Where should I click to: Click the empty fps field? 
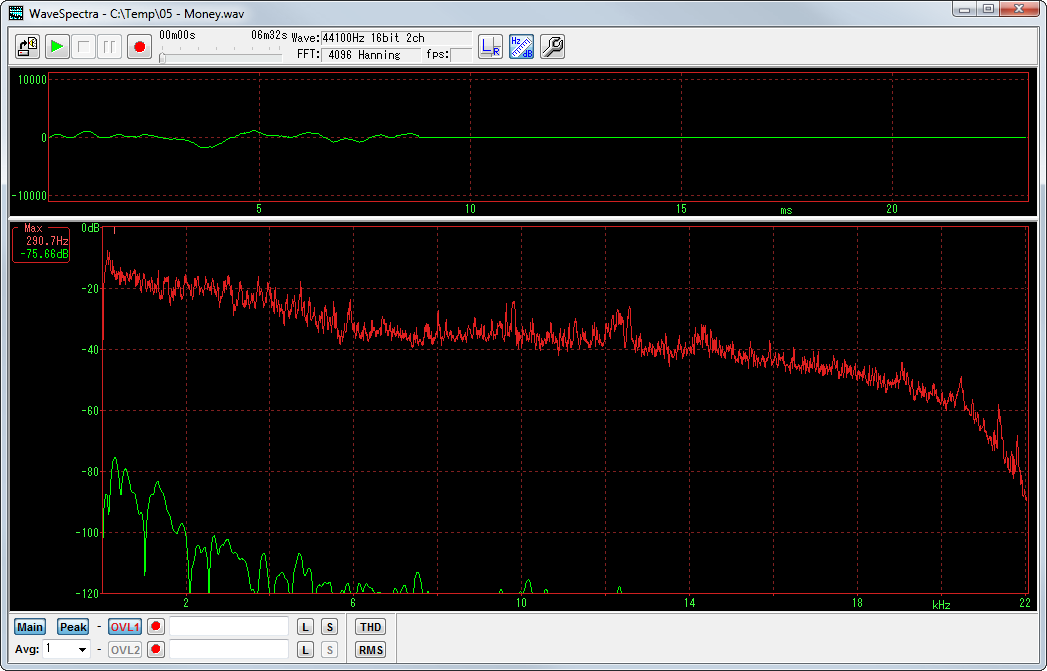tap(461, 55)
